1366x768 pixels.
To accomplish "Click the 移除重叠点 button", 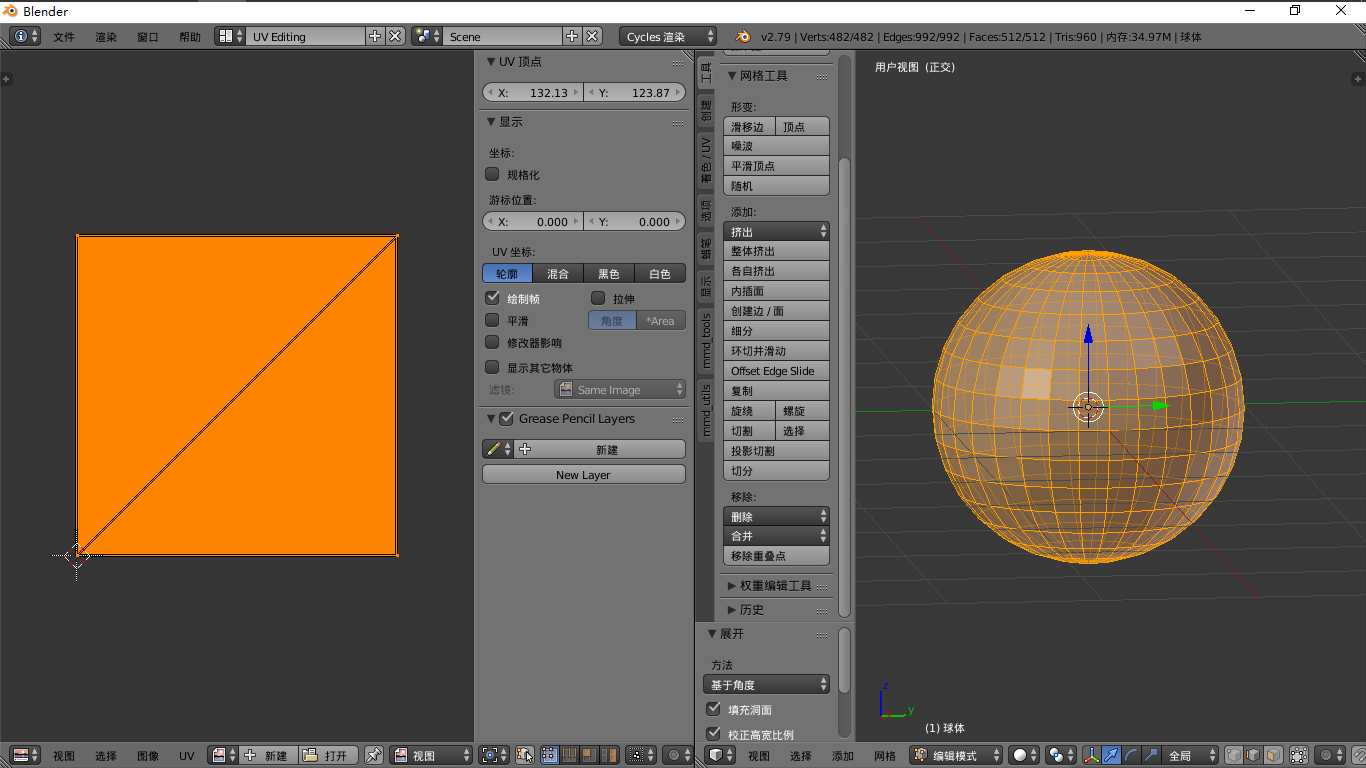I will tap(776, 556).
